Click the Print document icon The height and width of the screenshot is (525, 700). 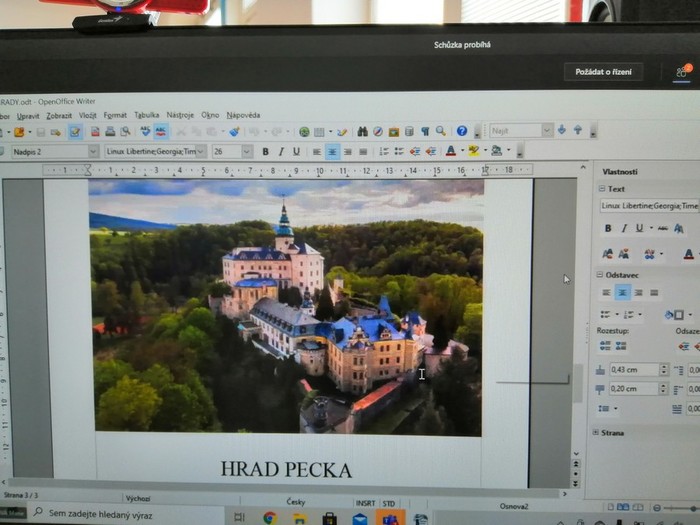[110, 131]
